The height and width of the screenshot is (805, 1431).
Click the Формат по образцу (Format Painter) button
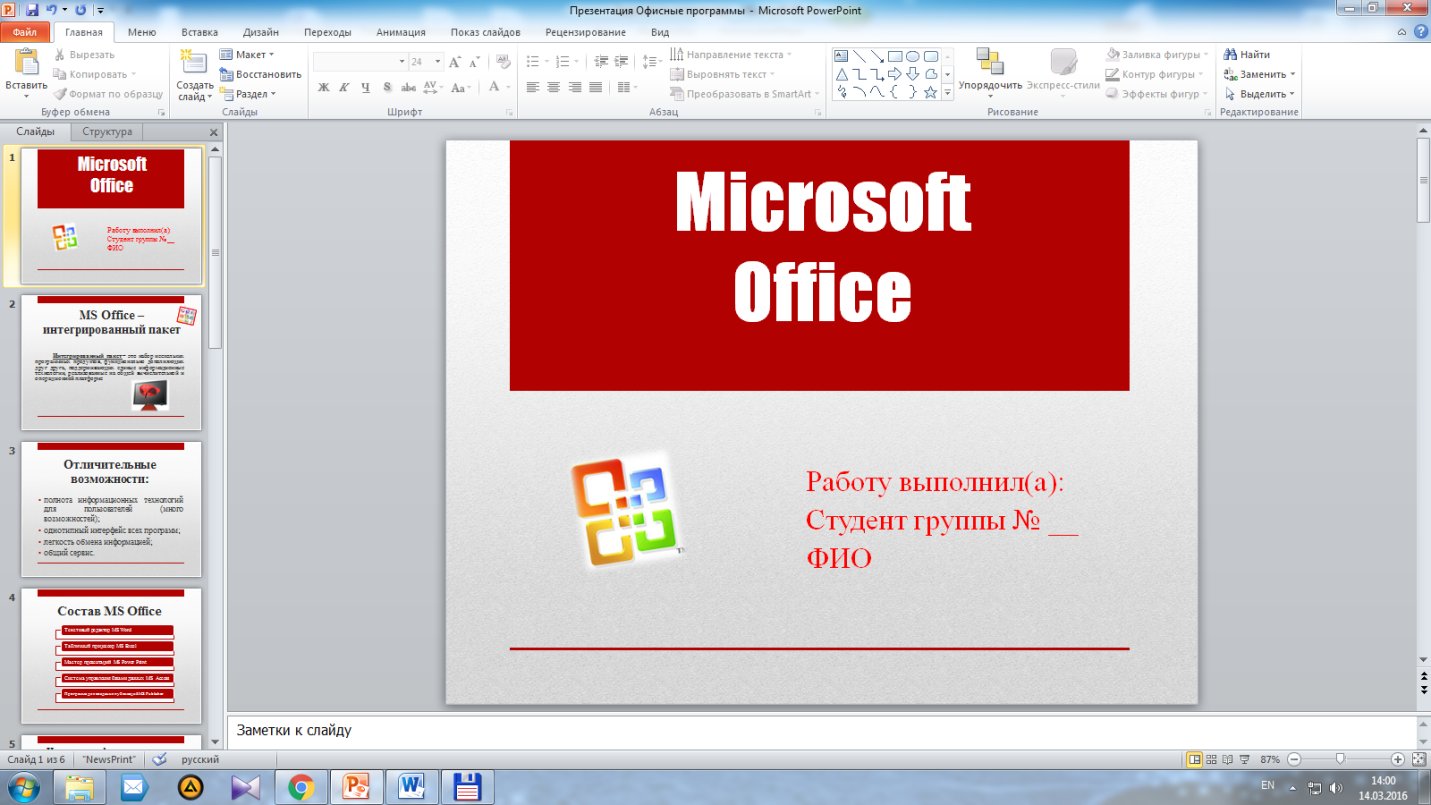[x=108, y=94]
